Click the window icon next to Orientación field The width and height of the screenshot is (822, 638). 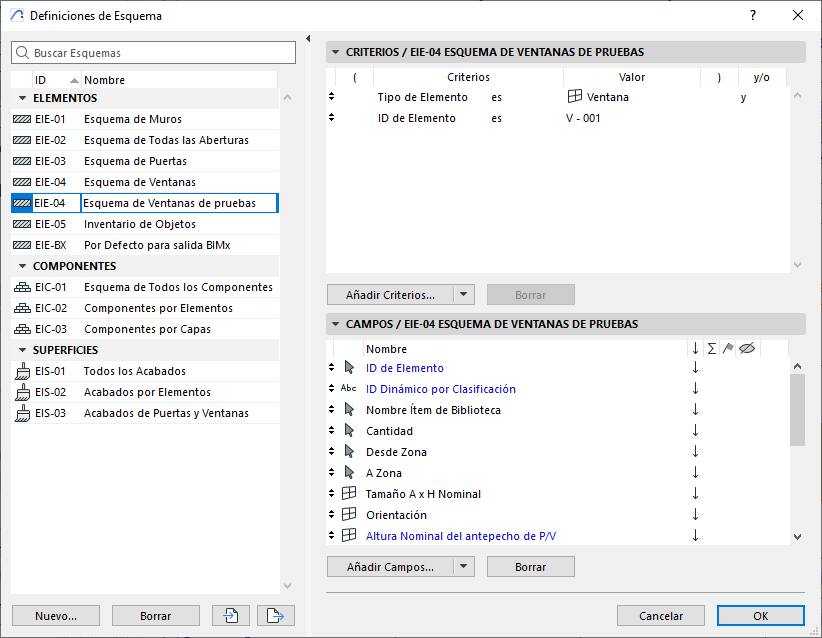[349, 515]
